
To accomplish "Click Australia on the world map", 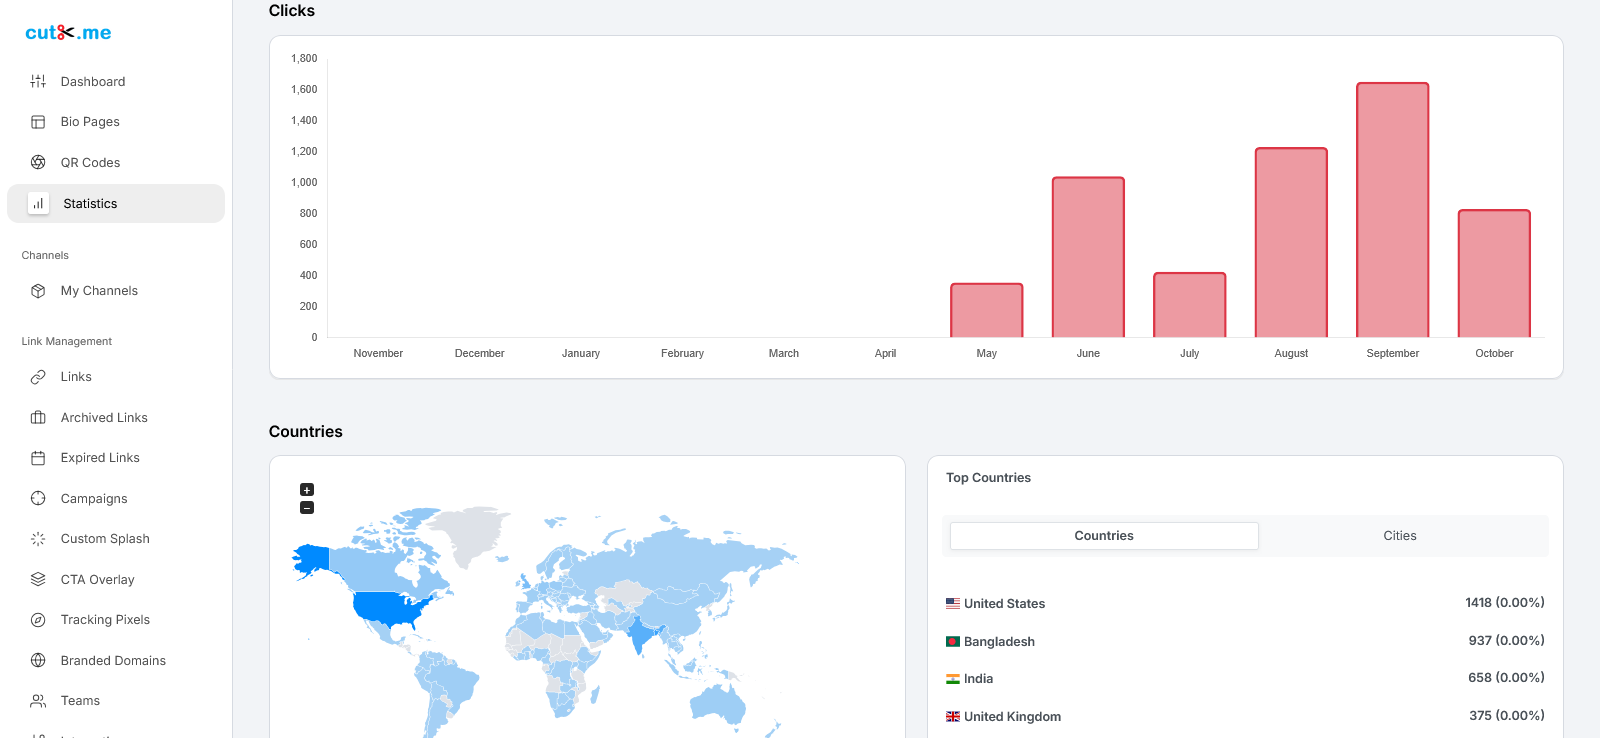I will 718,704.
